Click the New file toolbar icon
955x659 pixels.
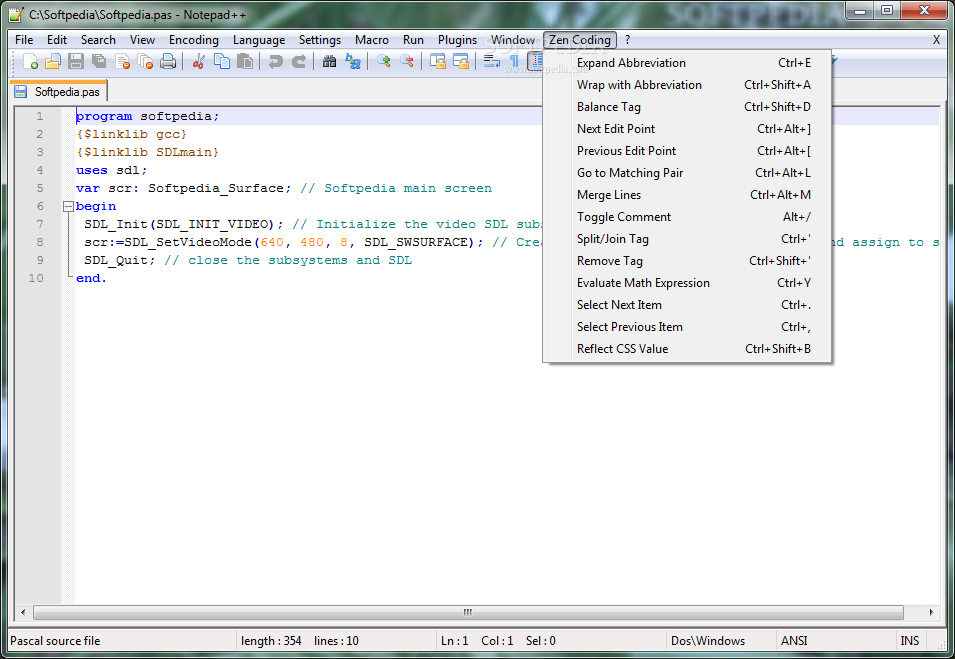[x=30, y=62]
